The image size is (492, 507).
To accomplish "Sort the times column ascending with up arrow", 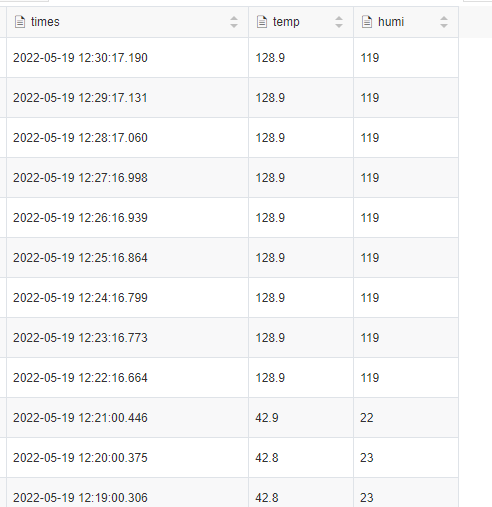I will 234,18.
